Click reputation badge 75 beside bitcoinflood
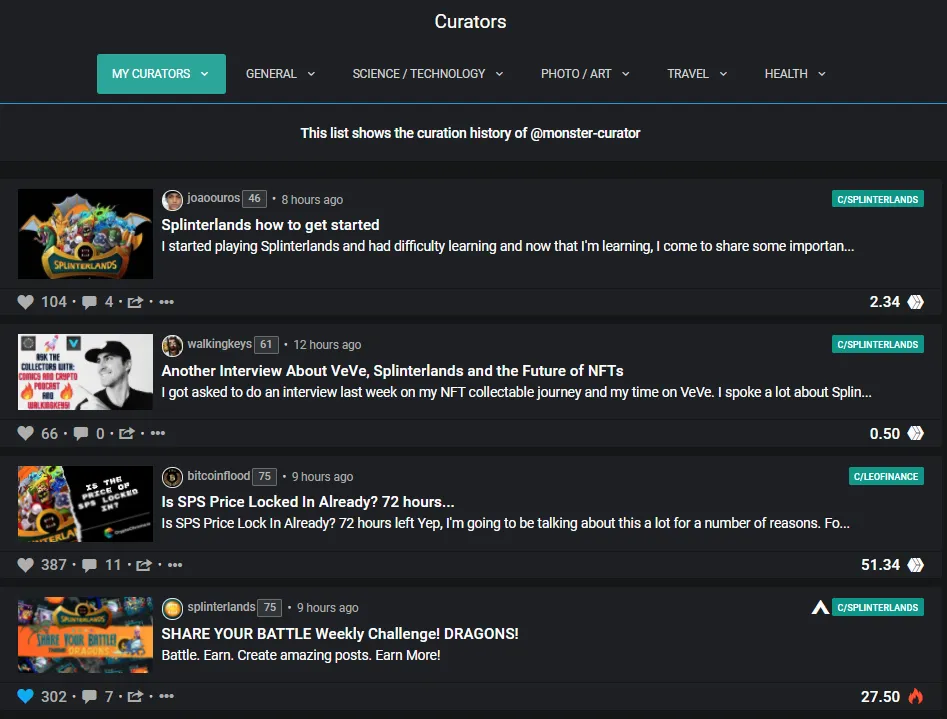 tap(265, 476)
